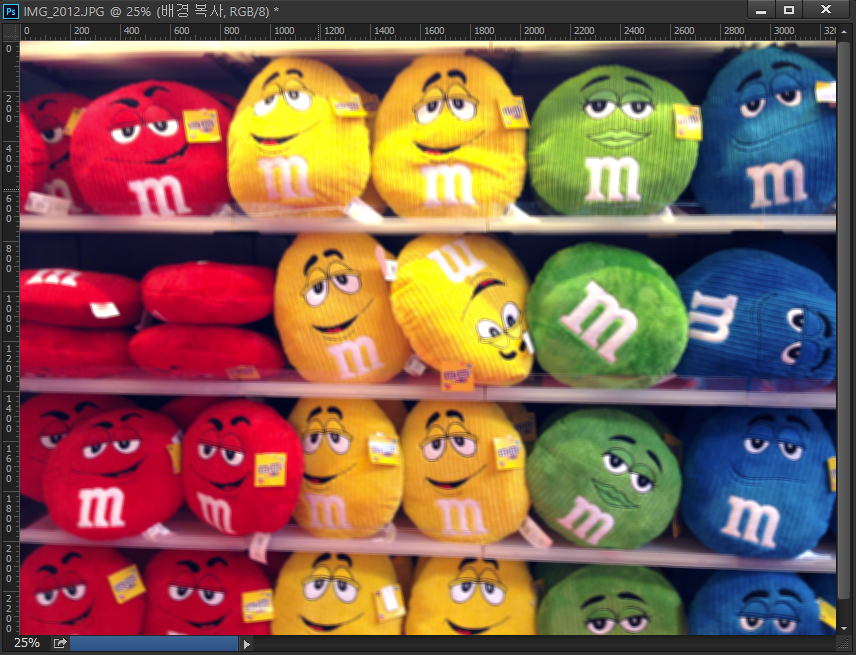Image resolution: width=856 pixels, height=655 pixels.
Task: Select the 25% zoom level field
Action: [x=26, y=643]
